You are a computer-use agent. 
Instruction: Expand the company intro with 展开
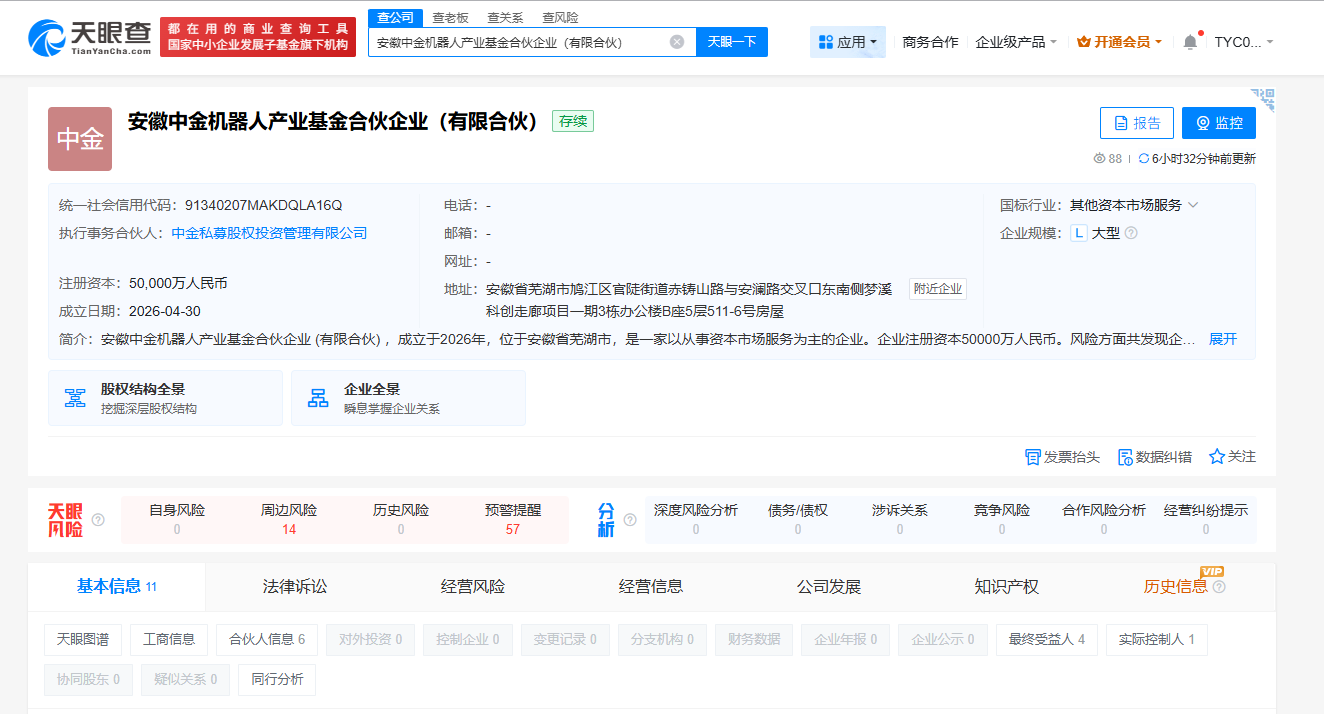1223,339
